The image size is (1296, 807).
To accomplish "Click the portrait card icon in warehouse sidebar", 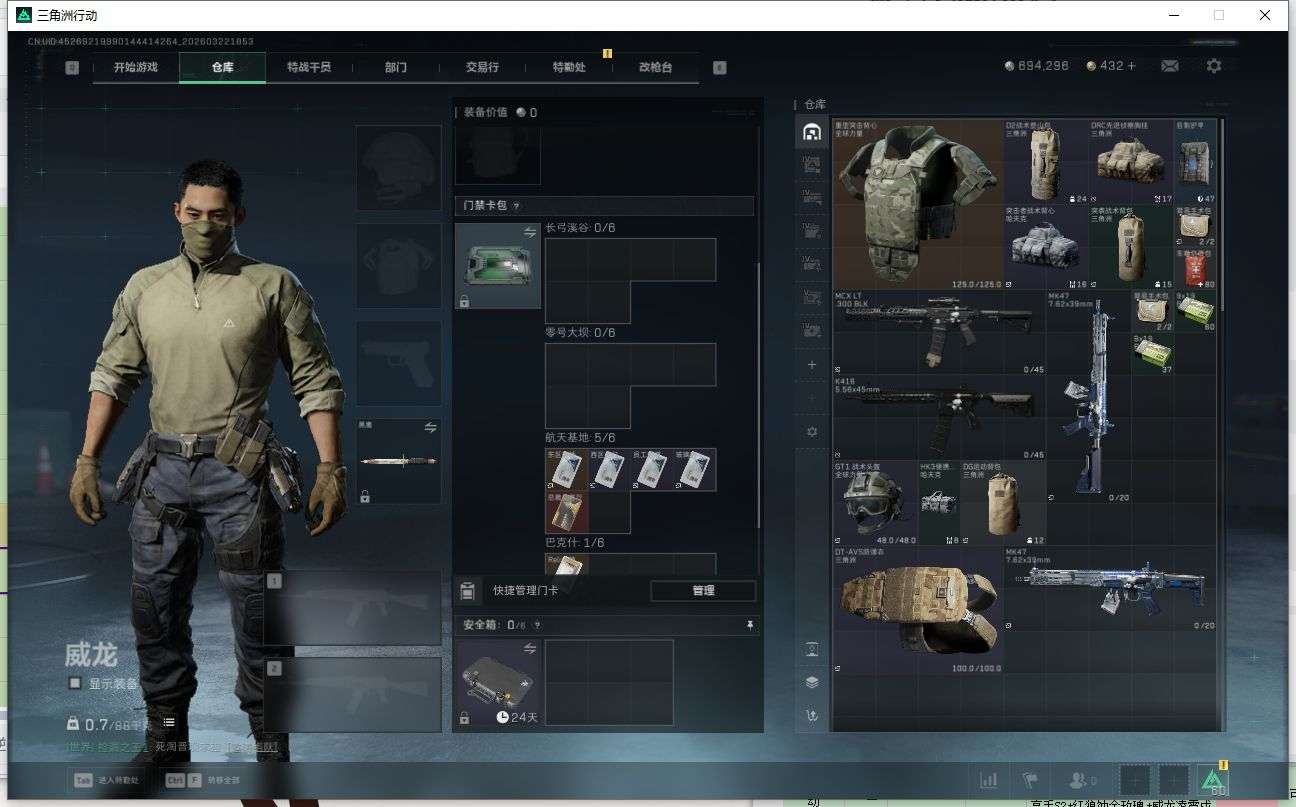I will [812, 649].
